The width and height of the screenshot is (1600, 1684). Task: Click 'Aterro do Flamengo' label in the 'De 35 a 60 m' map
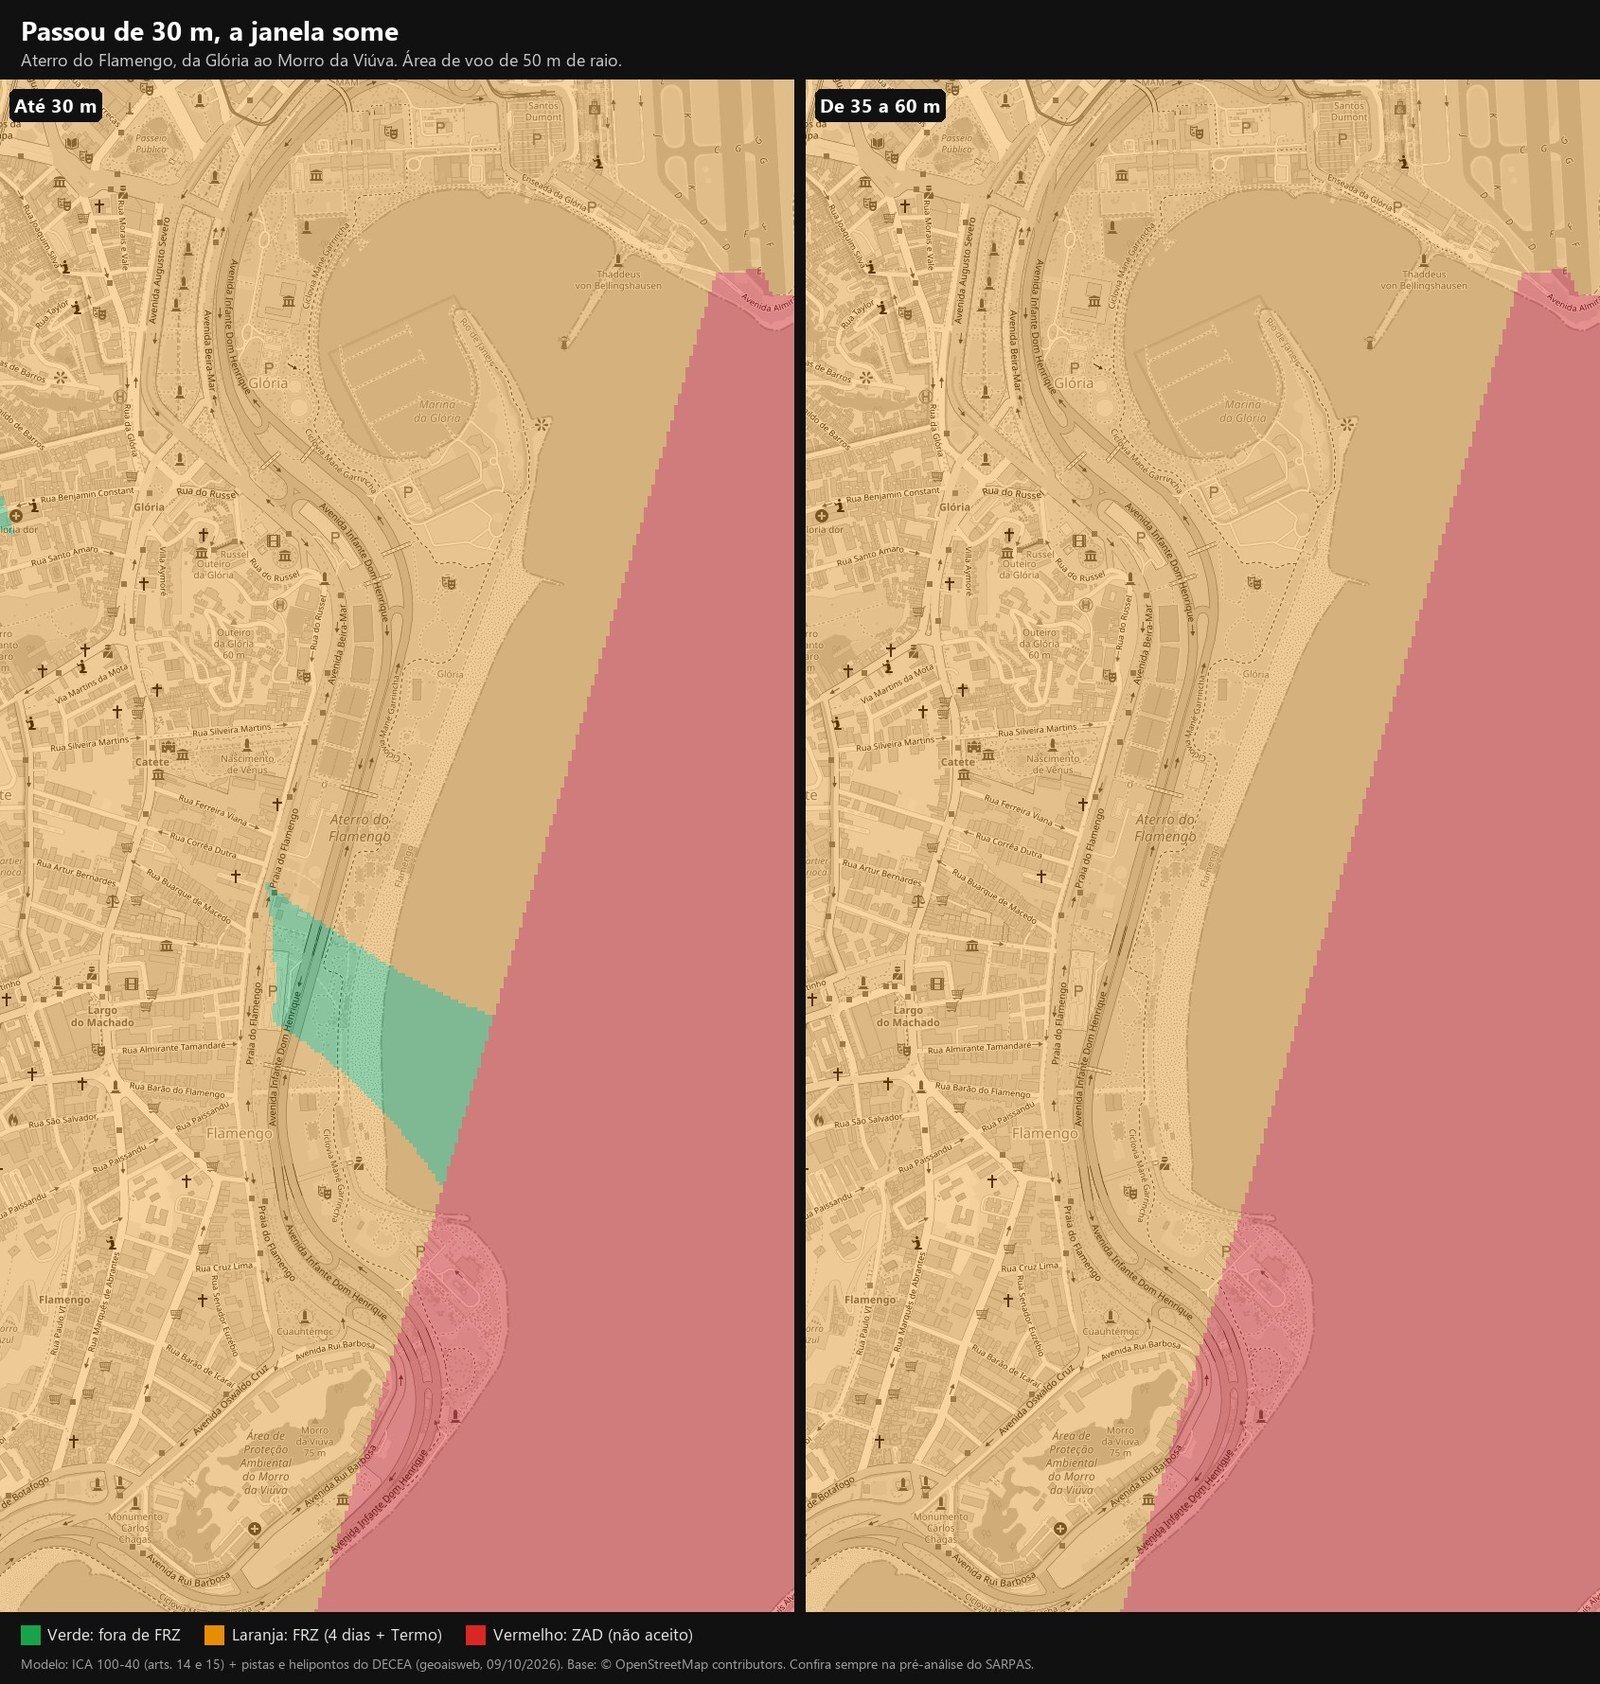(x=1166, y=827)
